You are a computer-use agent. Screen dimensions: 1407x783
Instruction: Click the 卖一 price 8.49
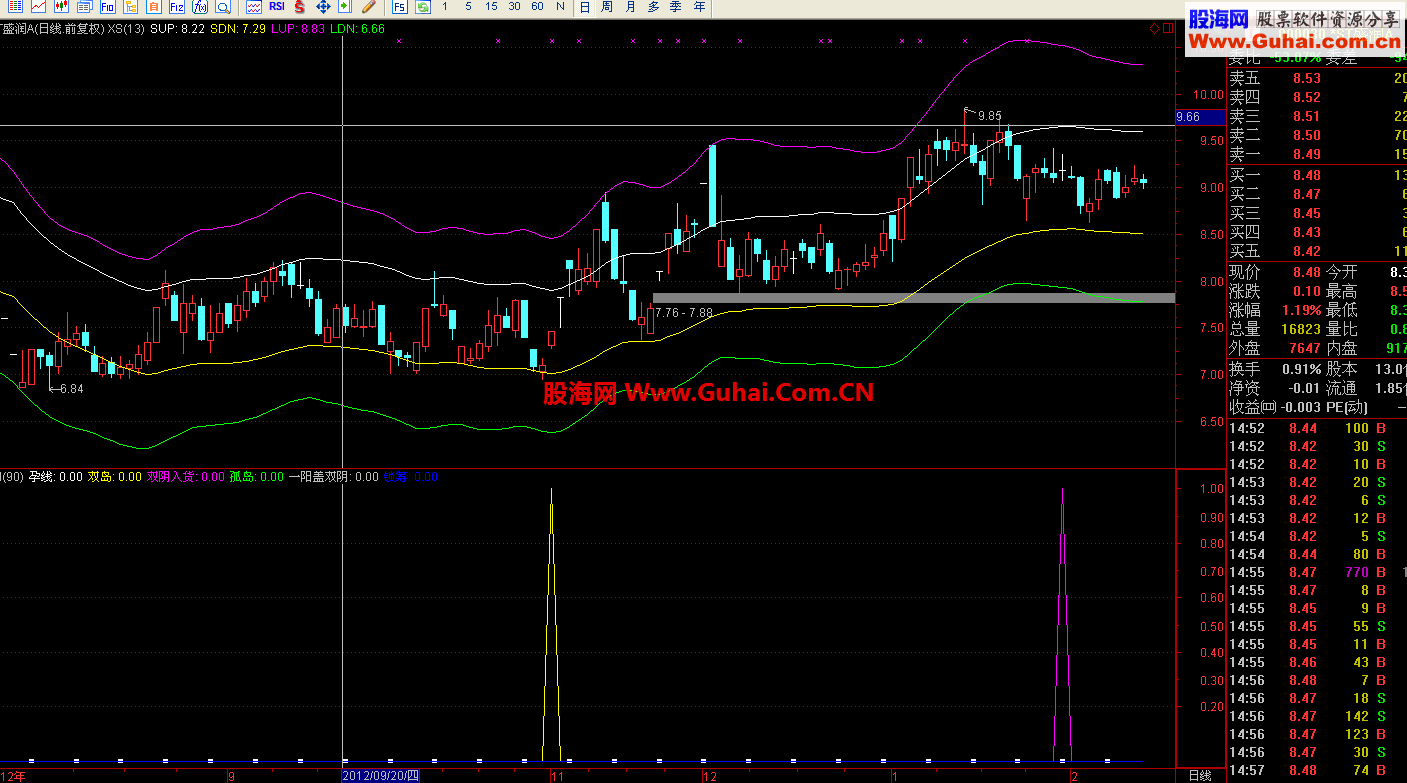[x=1306, y=155]
